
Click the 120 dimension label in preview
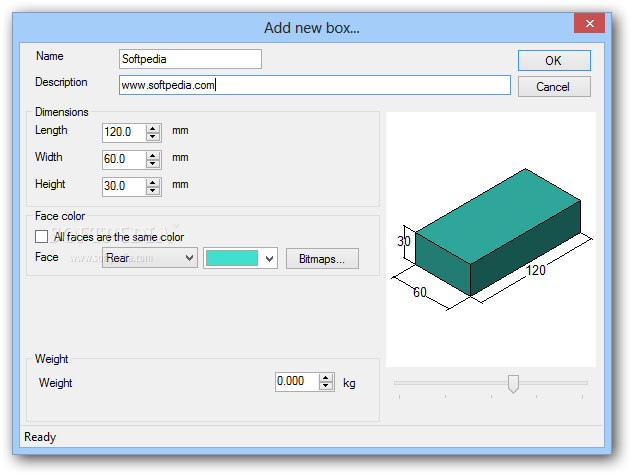coord(536,270)
